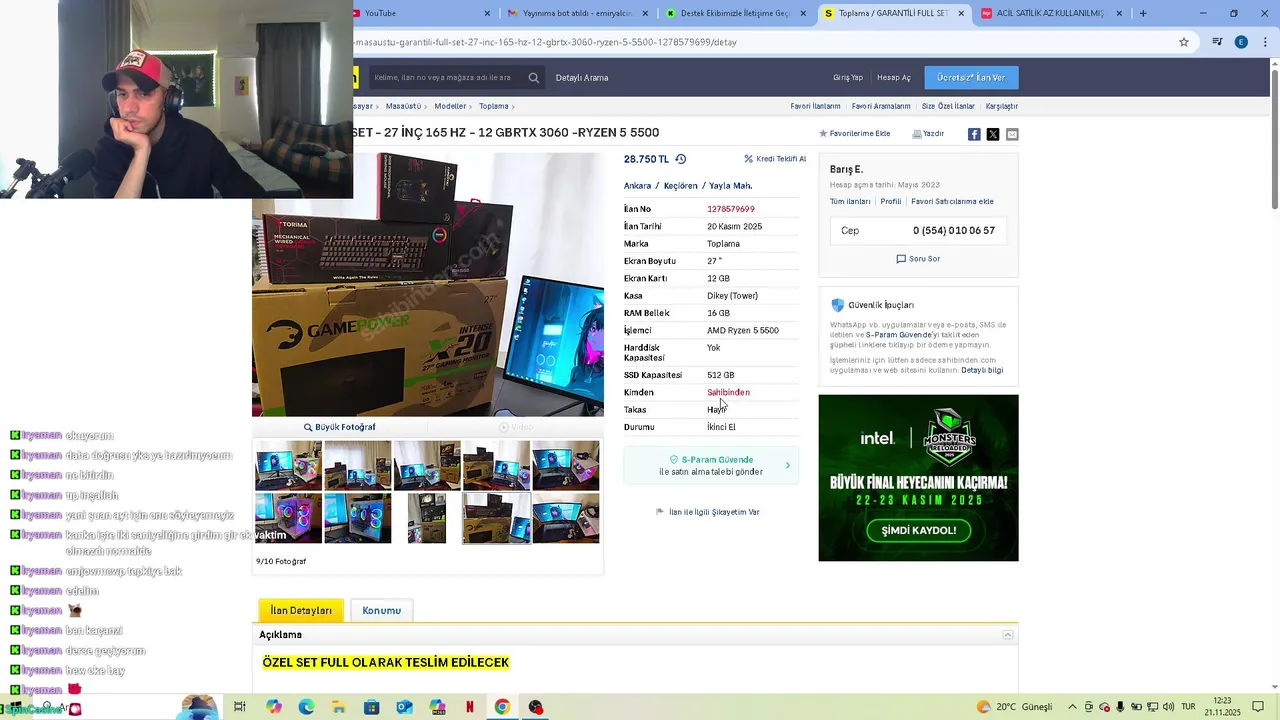Viewport: 1280px width, 720px height.
Task: Click the browser address bar URL
Action: [x=545, y=42]
